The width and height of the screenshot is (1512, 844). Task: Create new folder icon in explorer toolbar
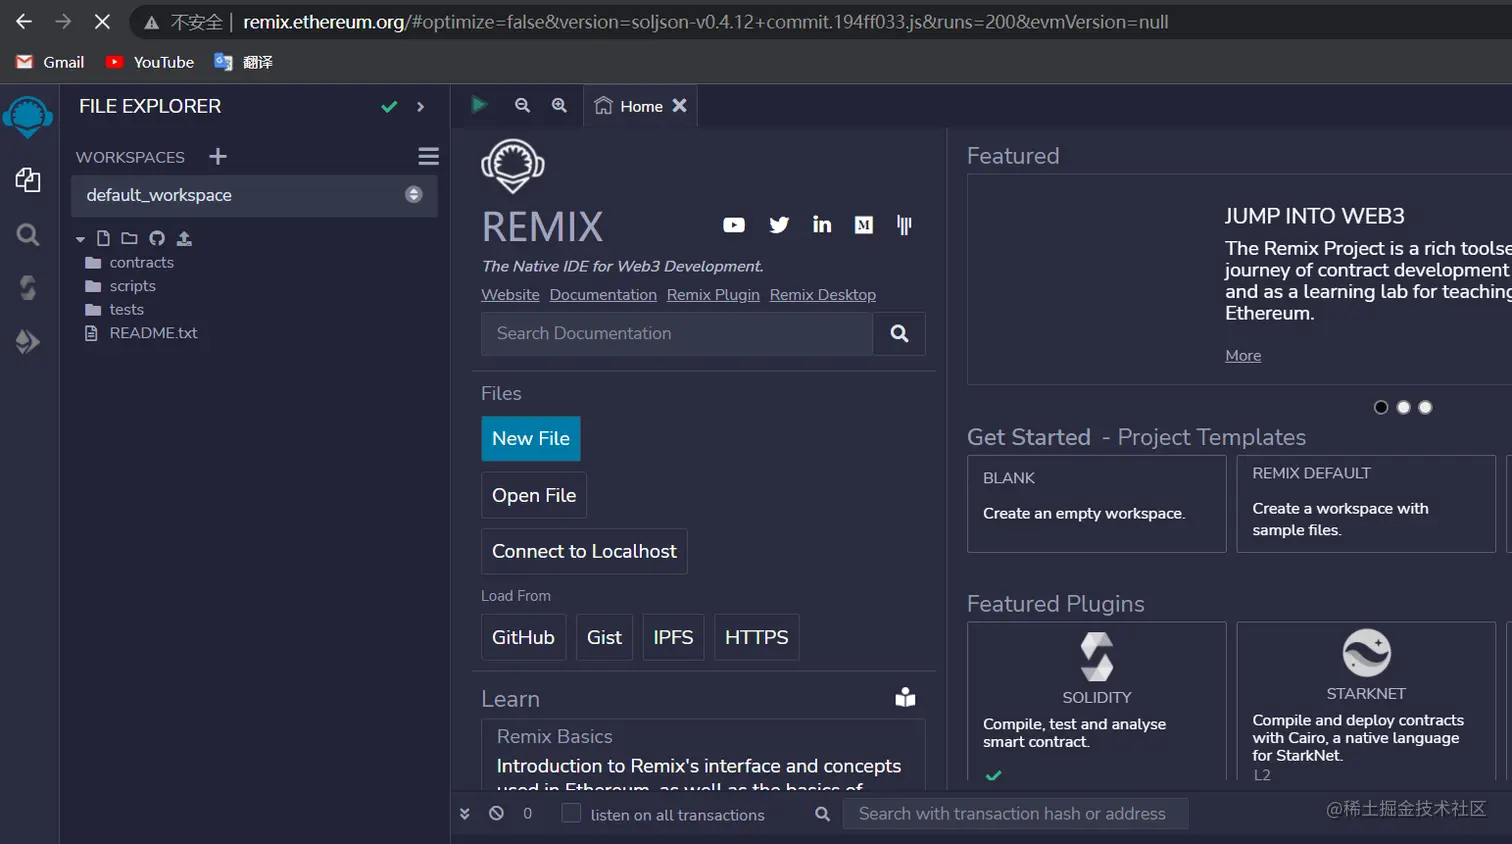click(x=129, y=238)
